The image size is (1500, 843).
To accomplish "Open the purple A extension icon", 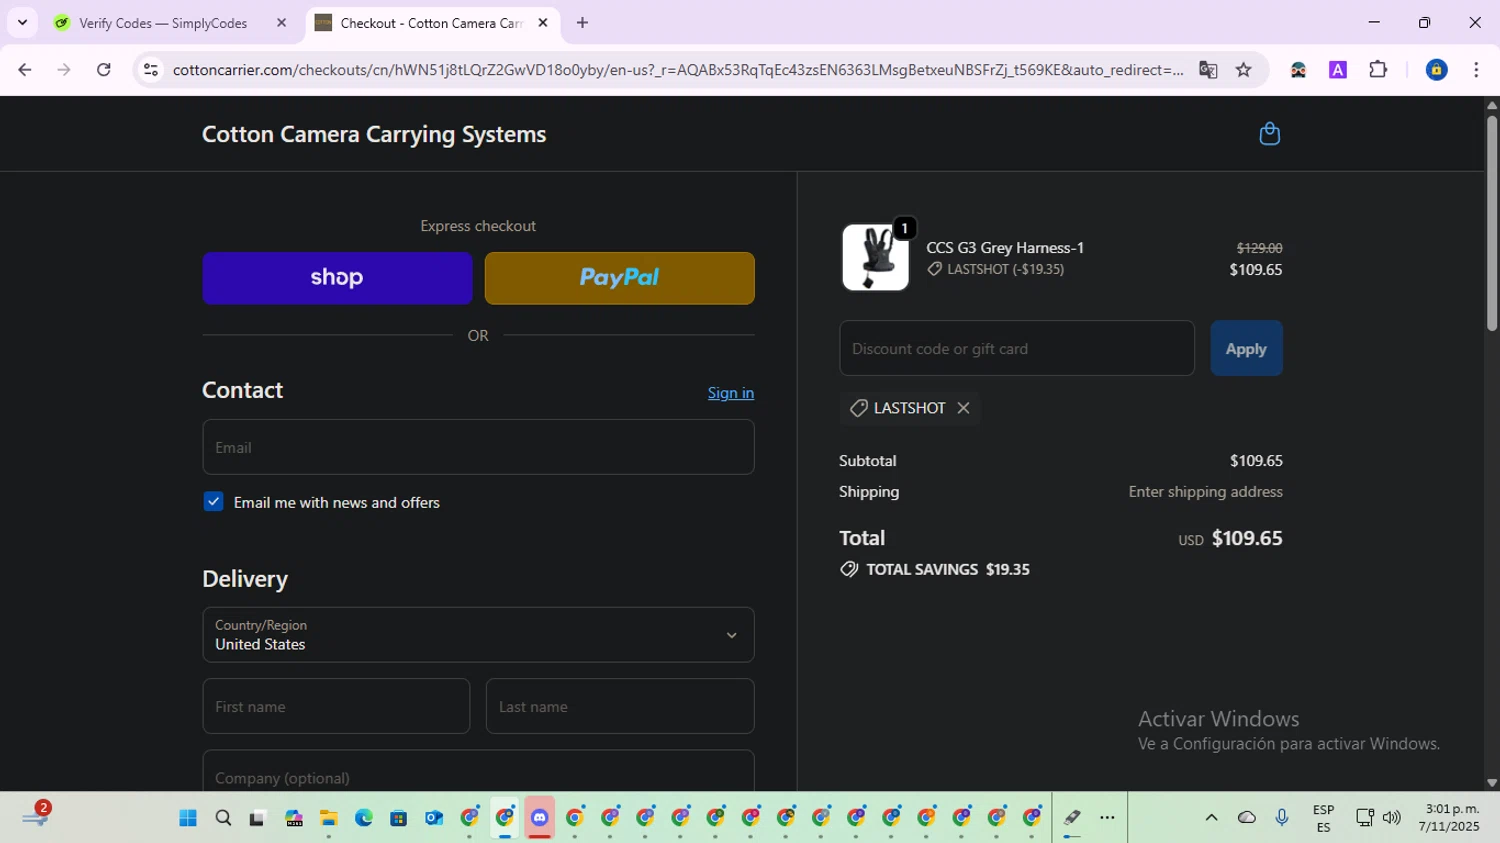I will [1338, 70].
